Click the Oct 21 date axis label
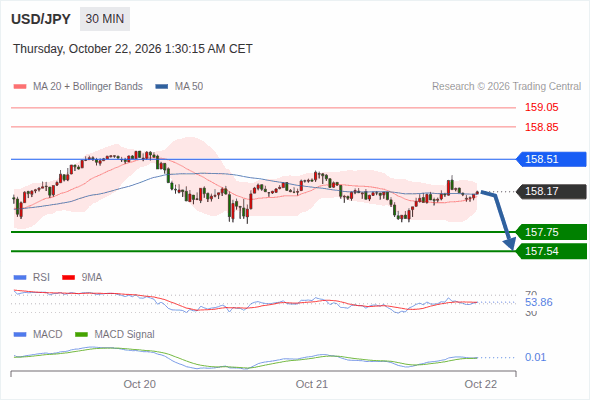The height and width of the screenshot is (400, 590). point(312,384)
